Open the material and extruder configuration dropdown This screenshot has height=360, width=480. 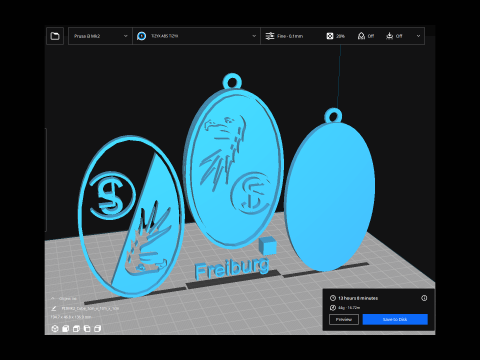[196, 36]
